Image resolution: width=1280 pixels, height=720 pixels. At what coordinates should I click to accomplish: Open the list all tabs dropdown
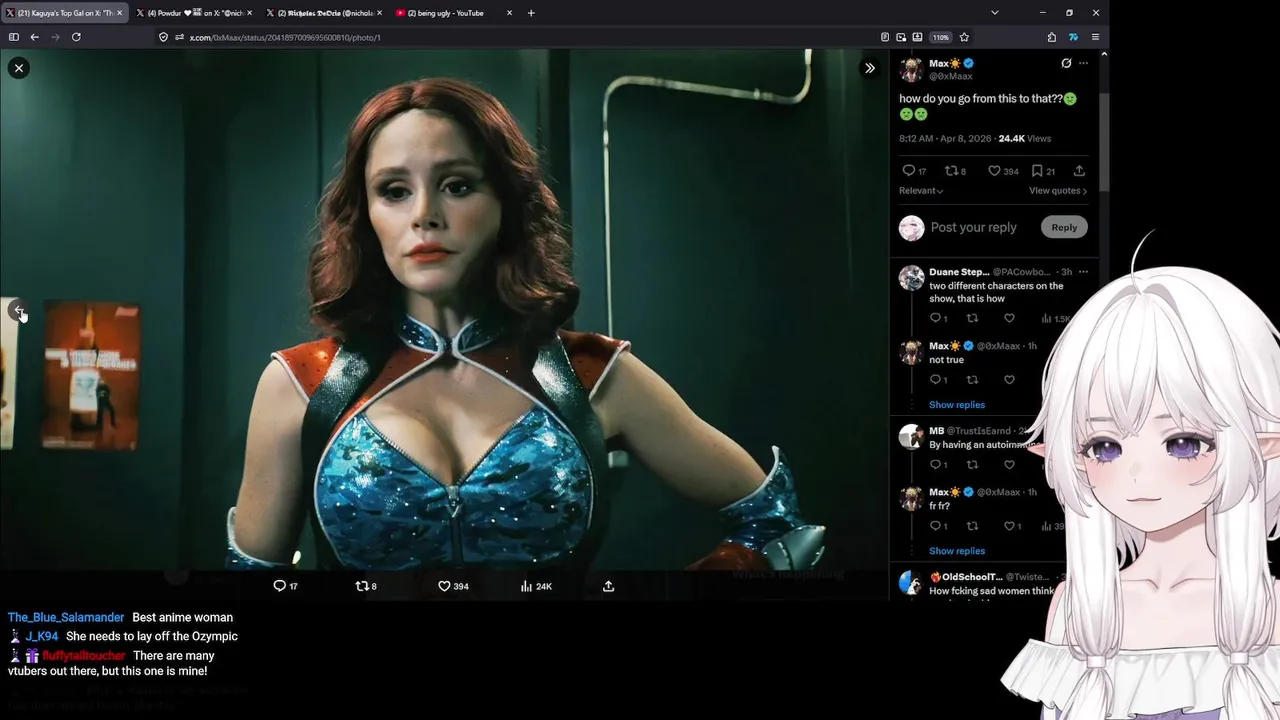[x=994, y=13]
